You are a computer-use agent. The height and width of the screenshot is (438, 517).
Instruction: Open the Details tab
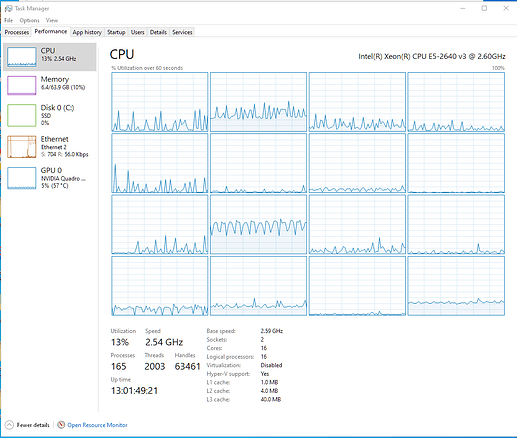point(158,32)
